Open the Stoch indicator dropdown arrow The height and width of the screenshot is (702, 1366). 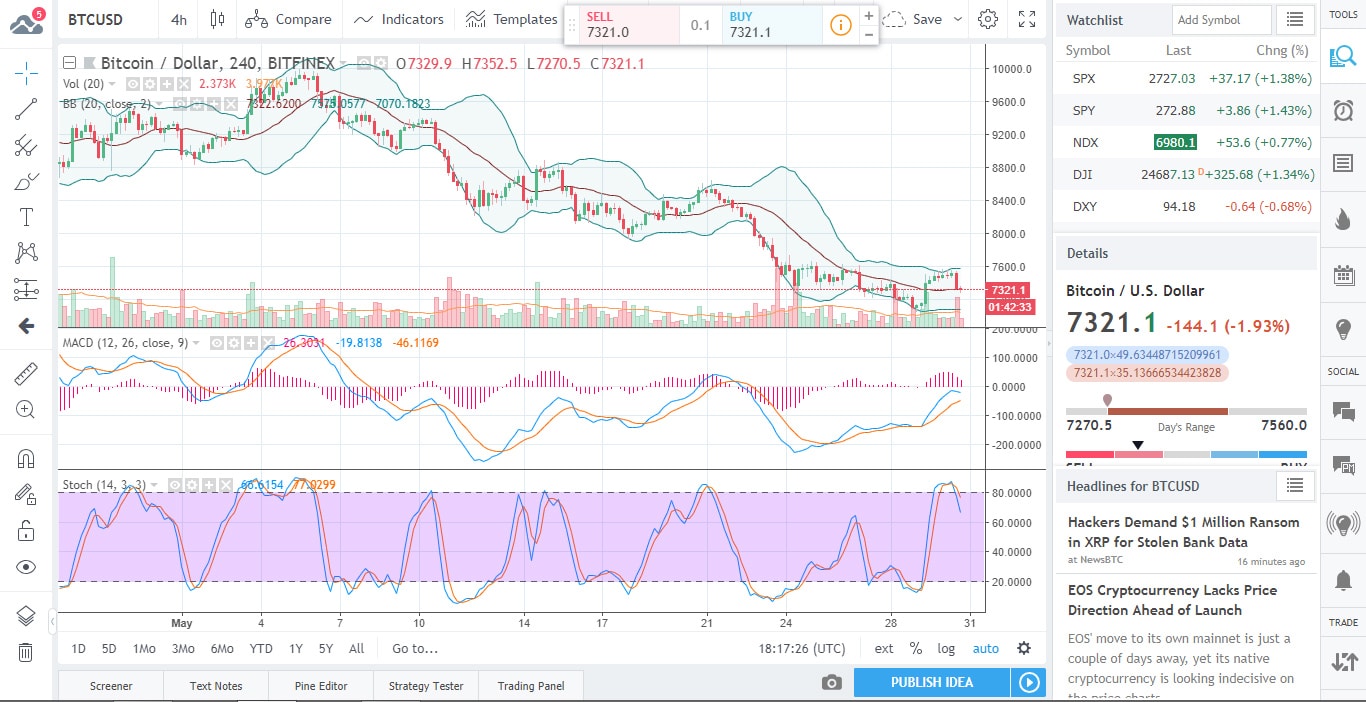click(155, 485)
